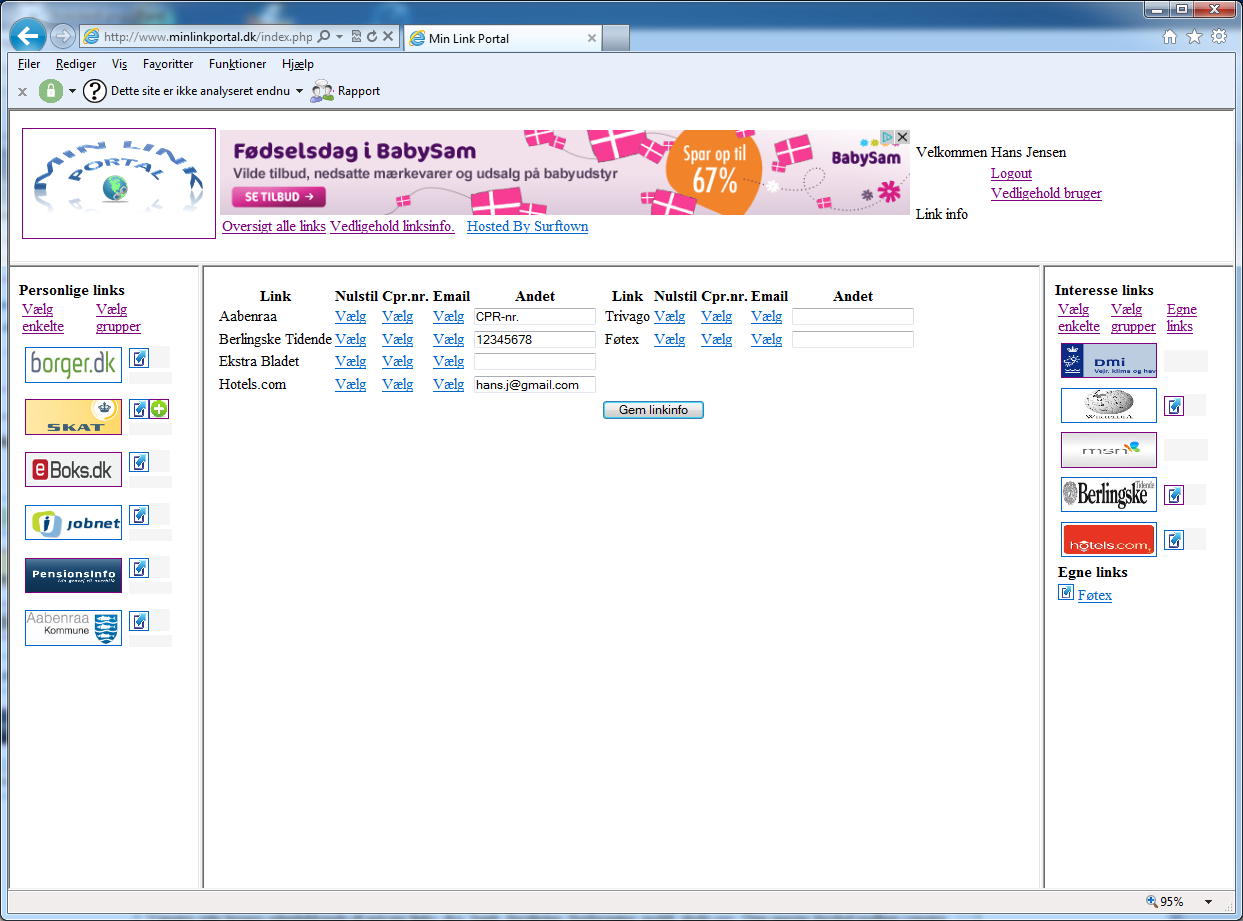Viewport: 1243px width, 921px height.
Task: Open the Aabenraa Kommune logo link
Action: click(x=73, y=627)
